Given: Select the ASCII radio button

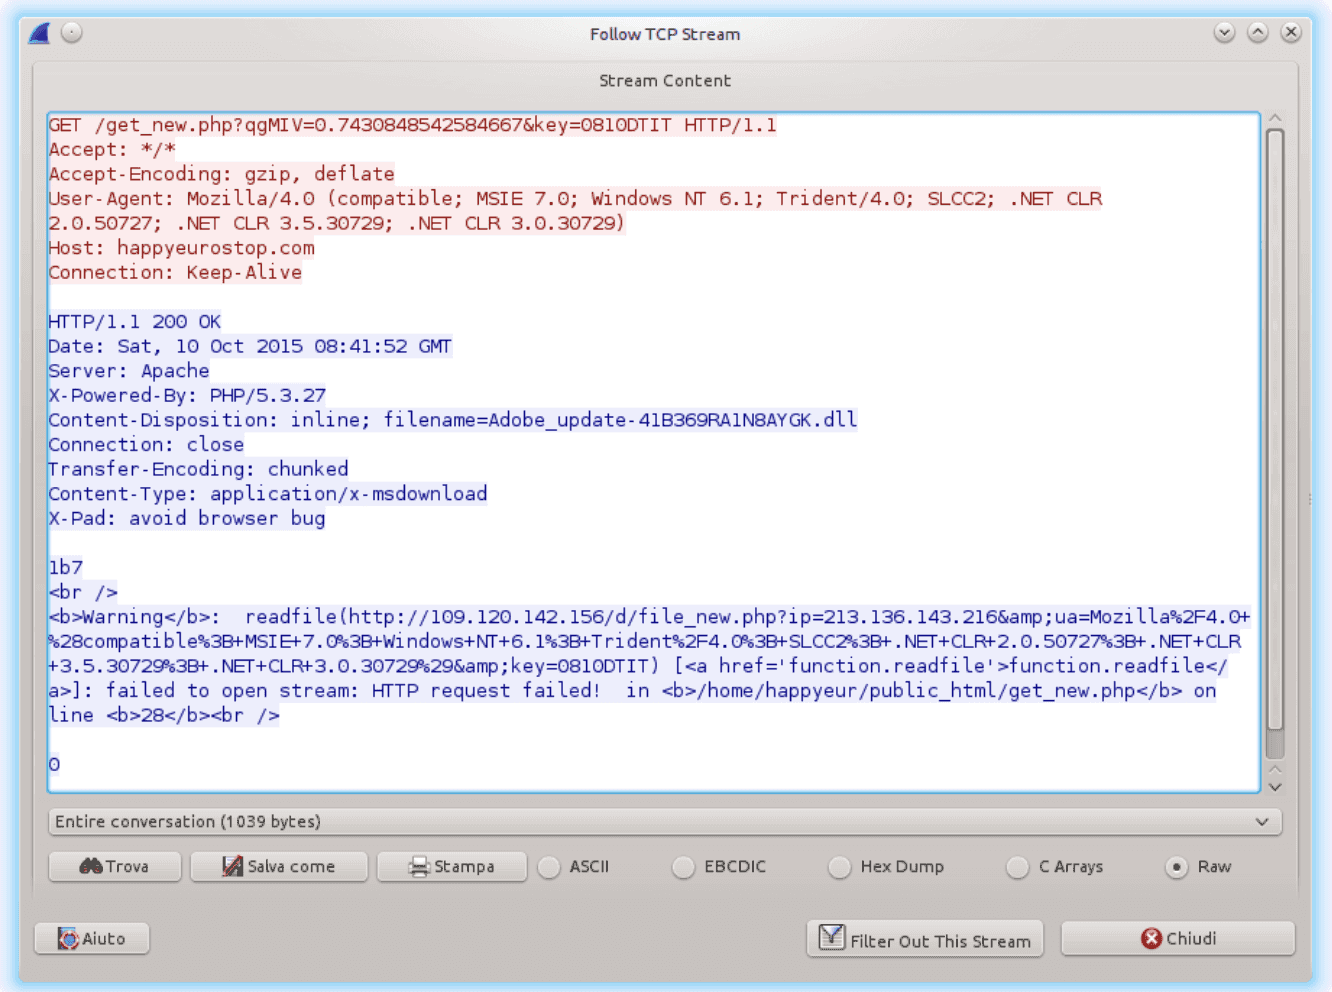Looking at the screenshot, I should click(549, 867).
